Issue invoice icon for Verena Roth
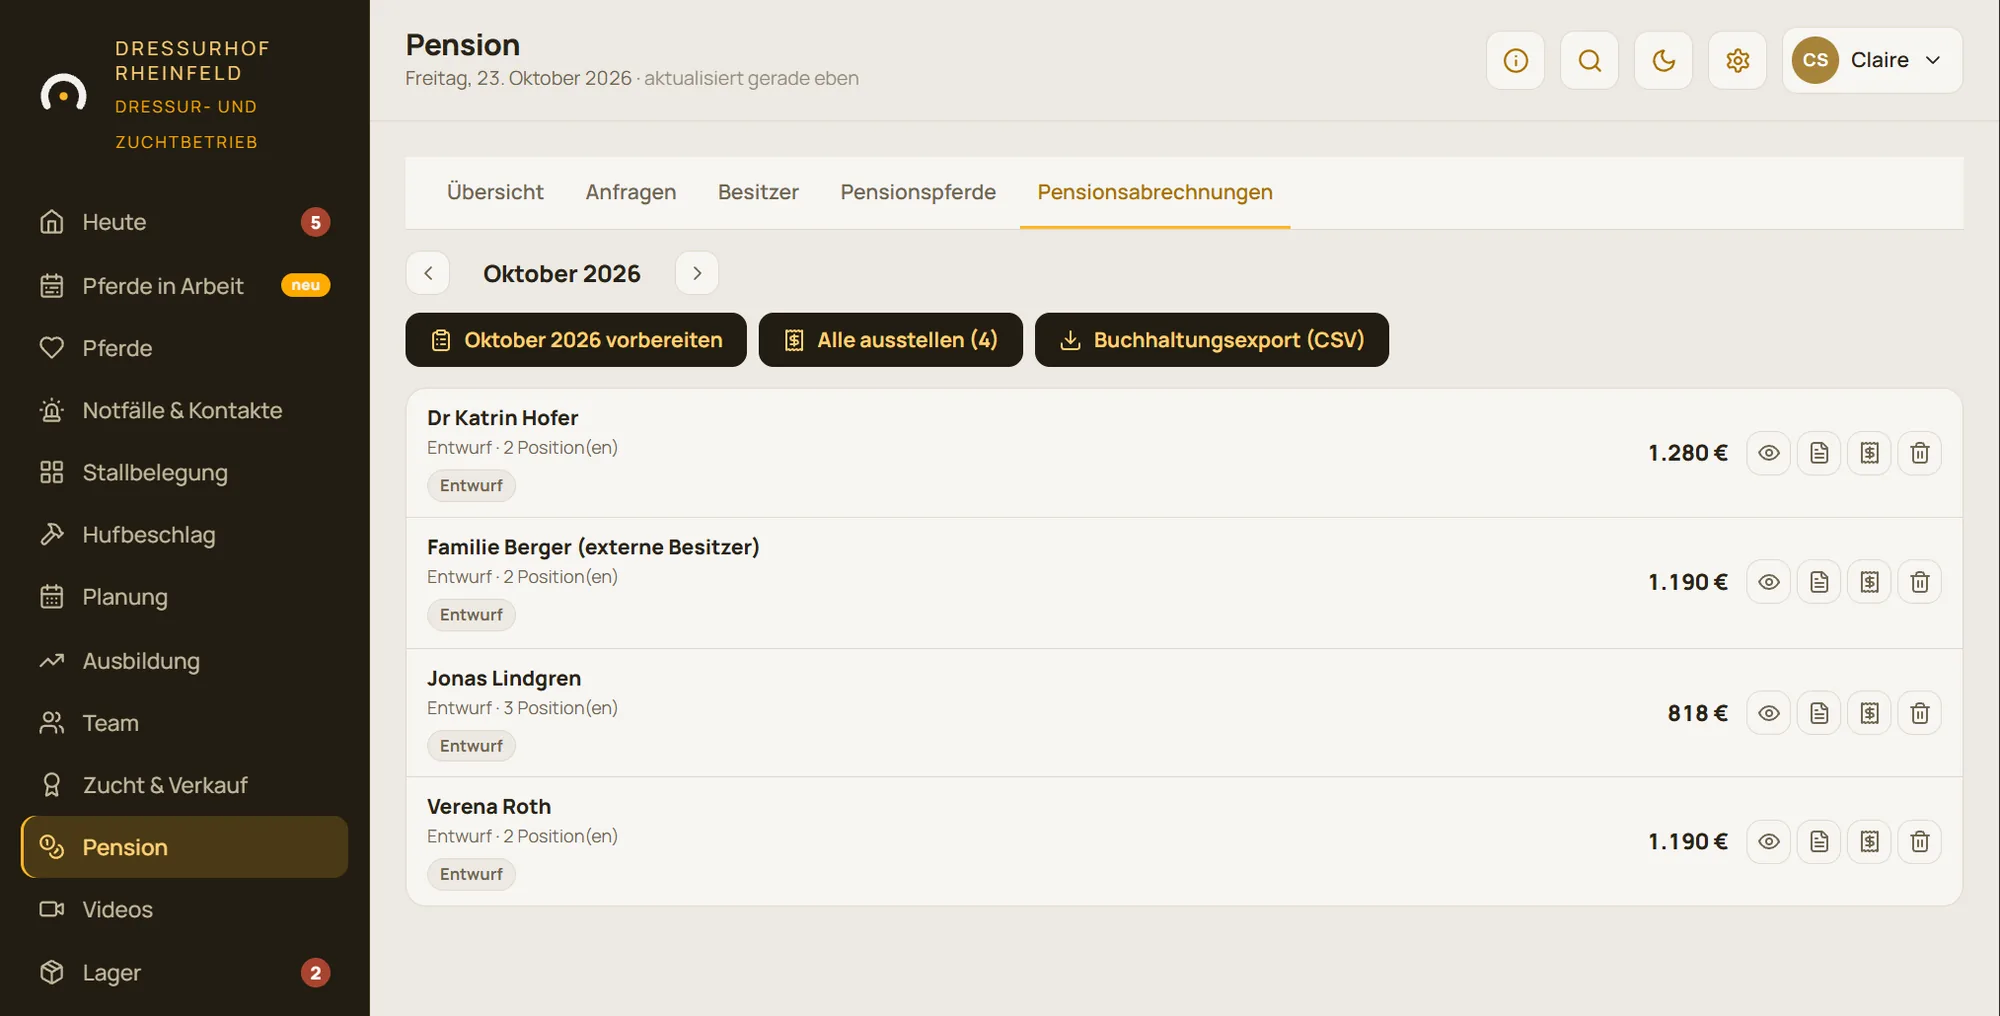The width and height of the screenshot is (2000, 1016). [1869, 841]
